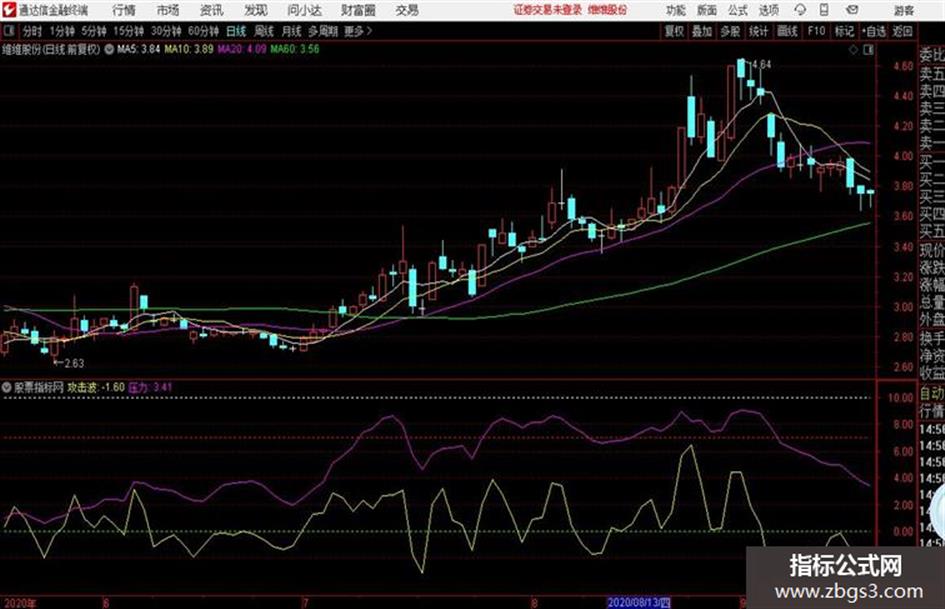Open the 股票指标网 indicator round dropdown button

[7, 387]
